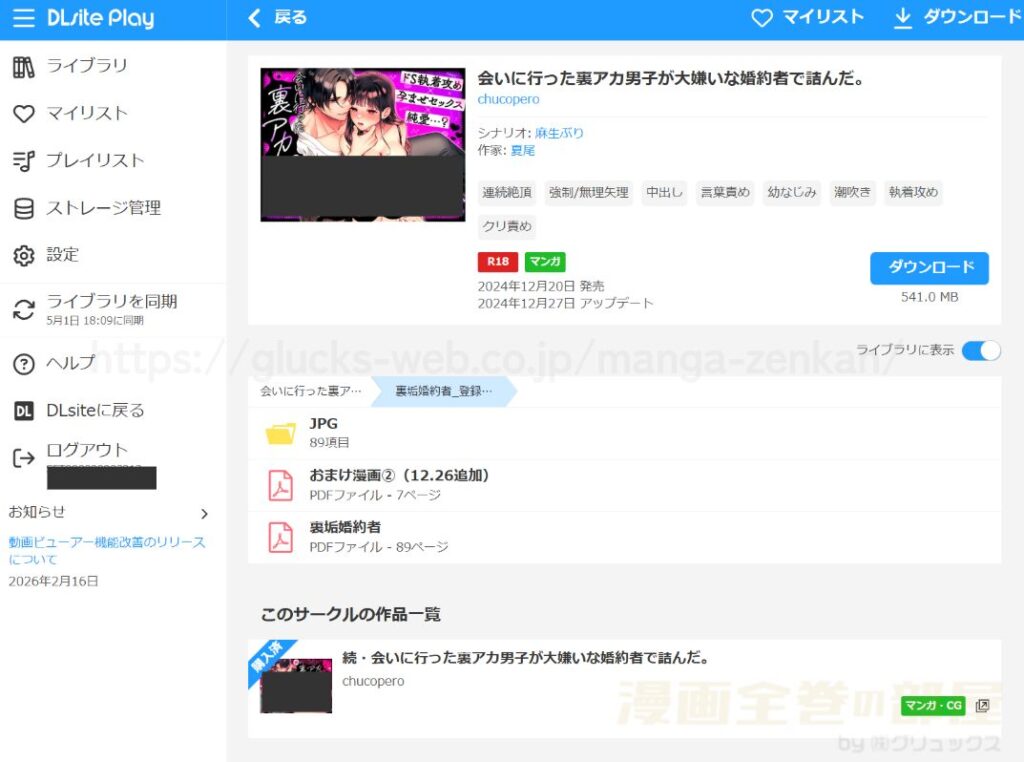Click the マイリスト heart icon in sidebar
The image size is (1024, 762).
[x=24, y=114]
